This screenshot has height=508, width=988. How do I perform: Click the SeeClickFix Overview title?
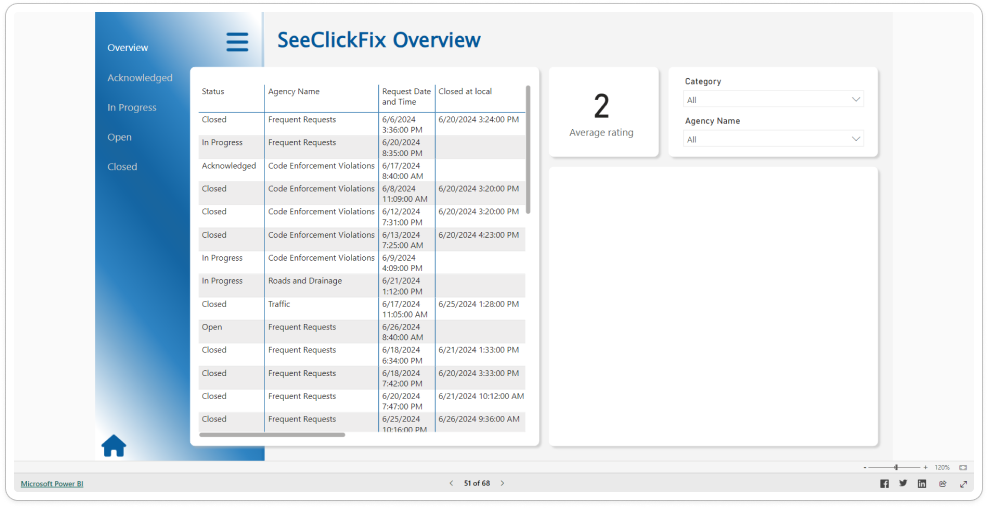click(379, 40)
